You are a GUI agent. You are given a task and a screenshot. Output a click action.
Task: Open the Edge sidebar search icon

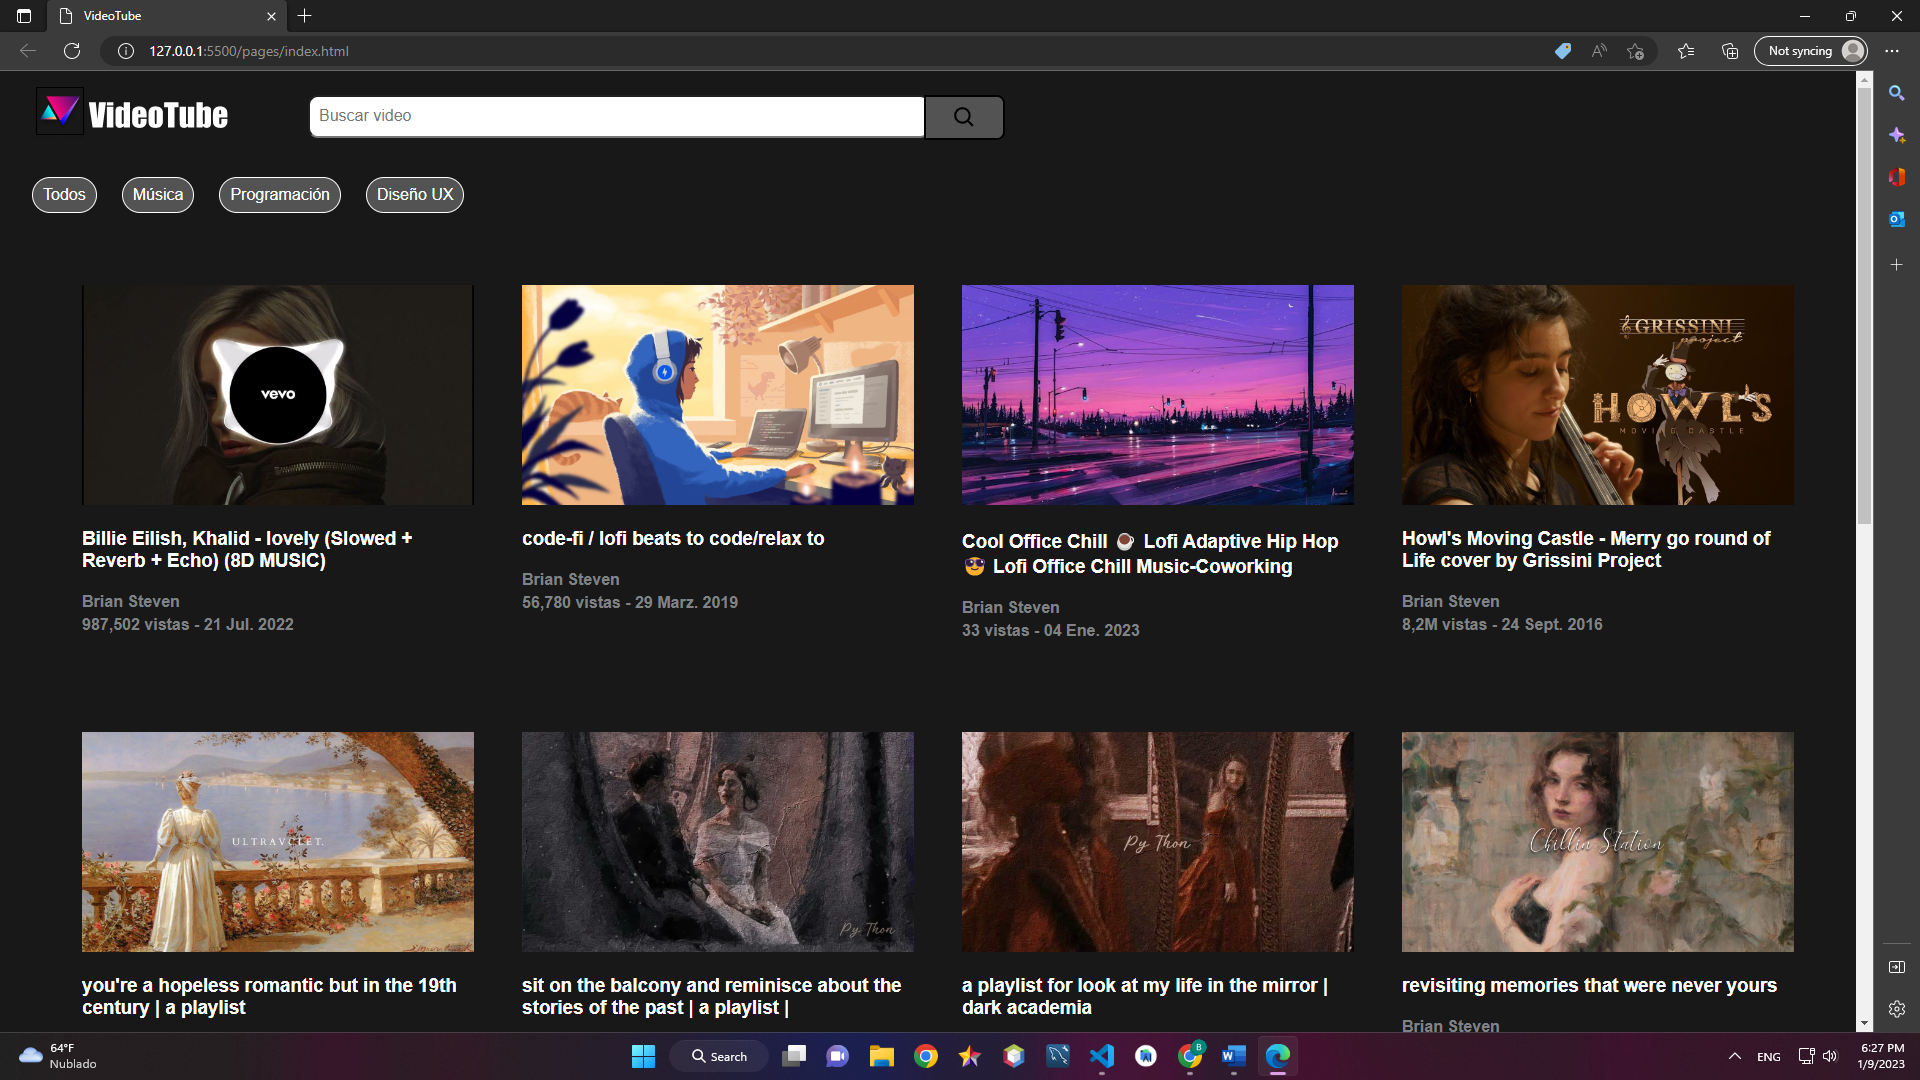(x=1896, y=93)
